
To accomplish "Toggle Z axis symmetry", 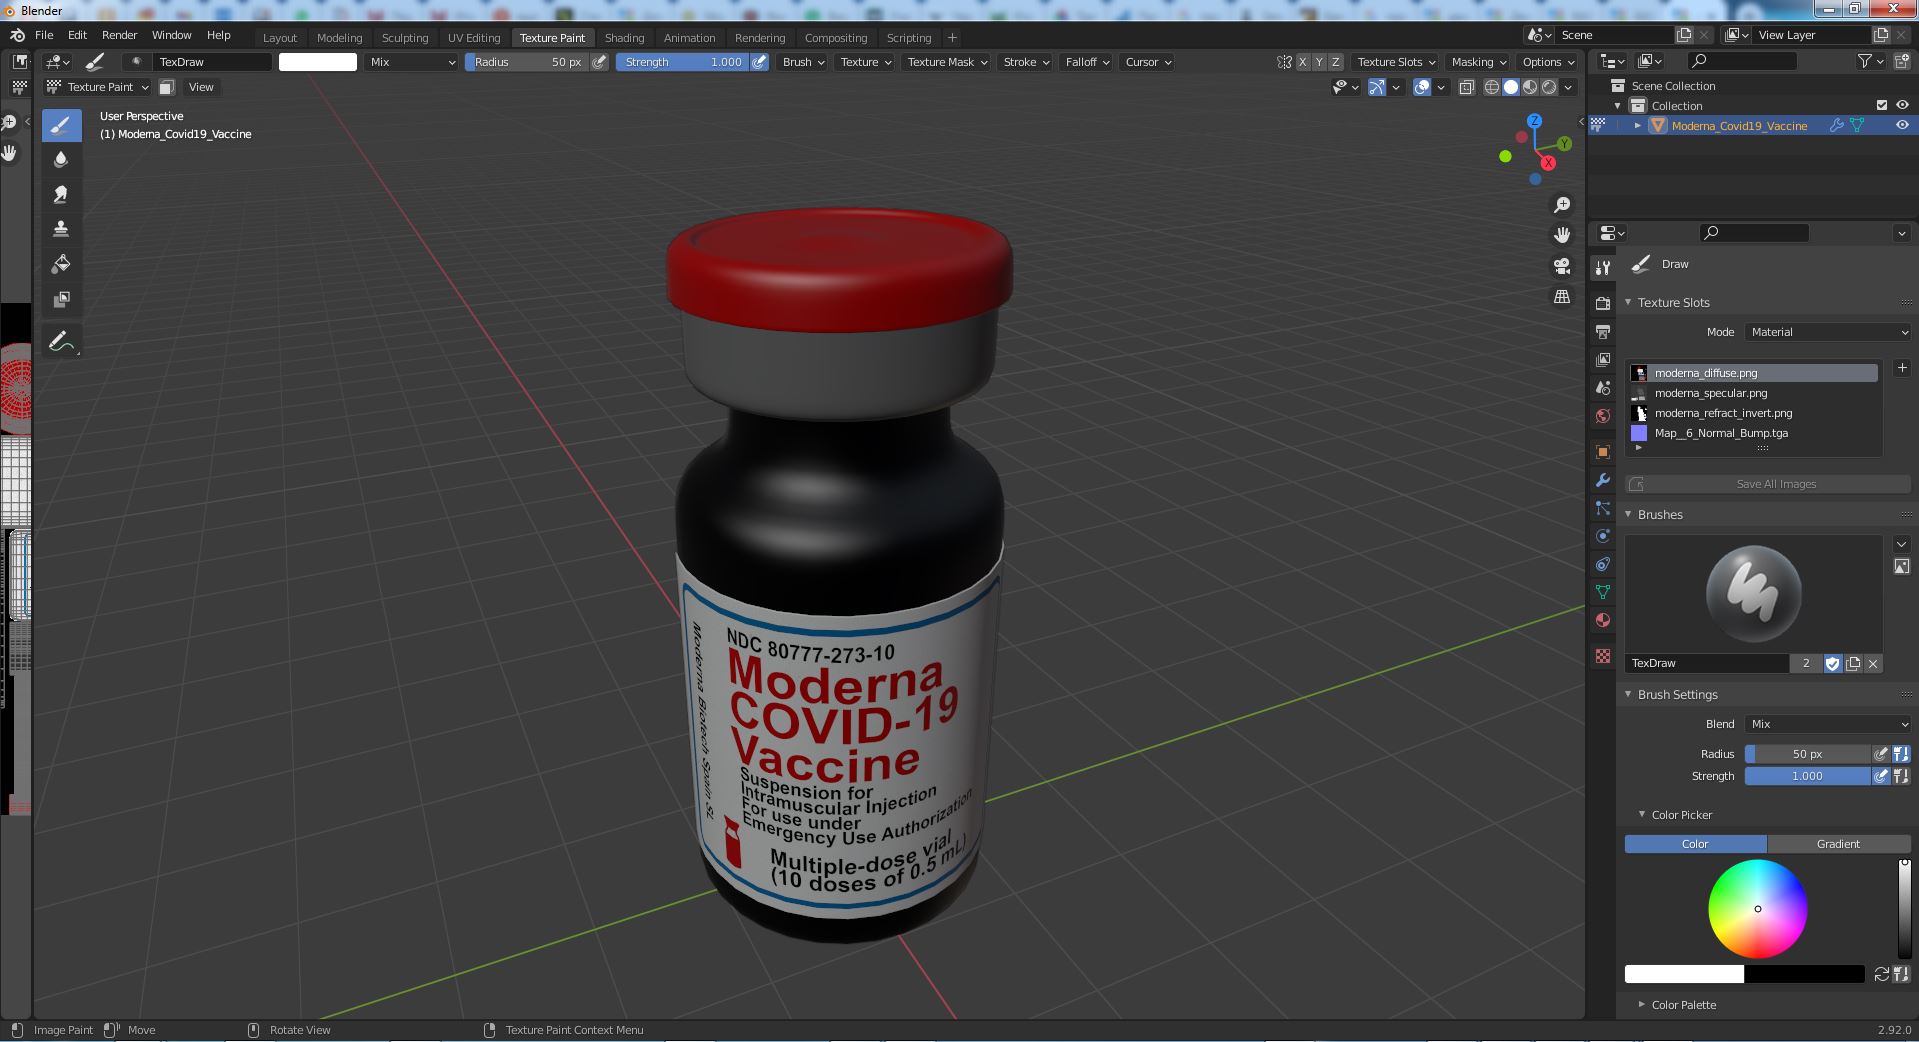I will pyautogui.click(x=1335, y=62).
